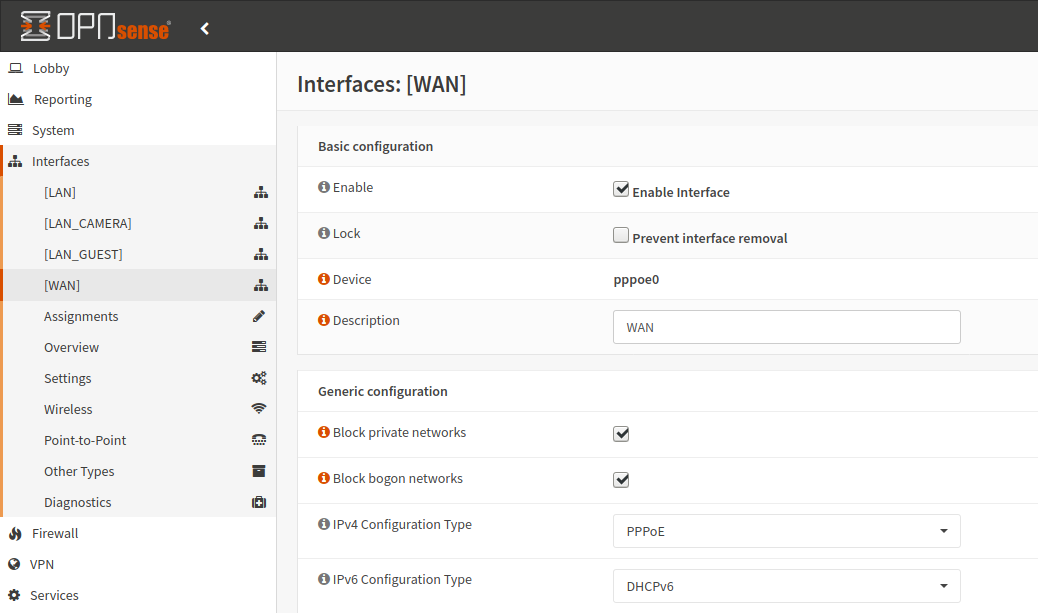Image resolution: width=1038 pixels, height=613 pixels.
Task: Click the Wireless wifi icon
Action: 259,409
